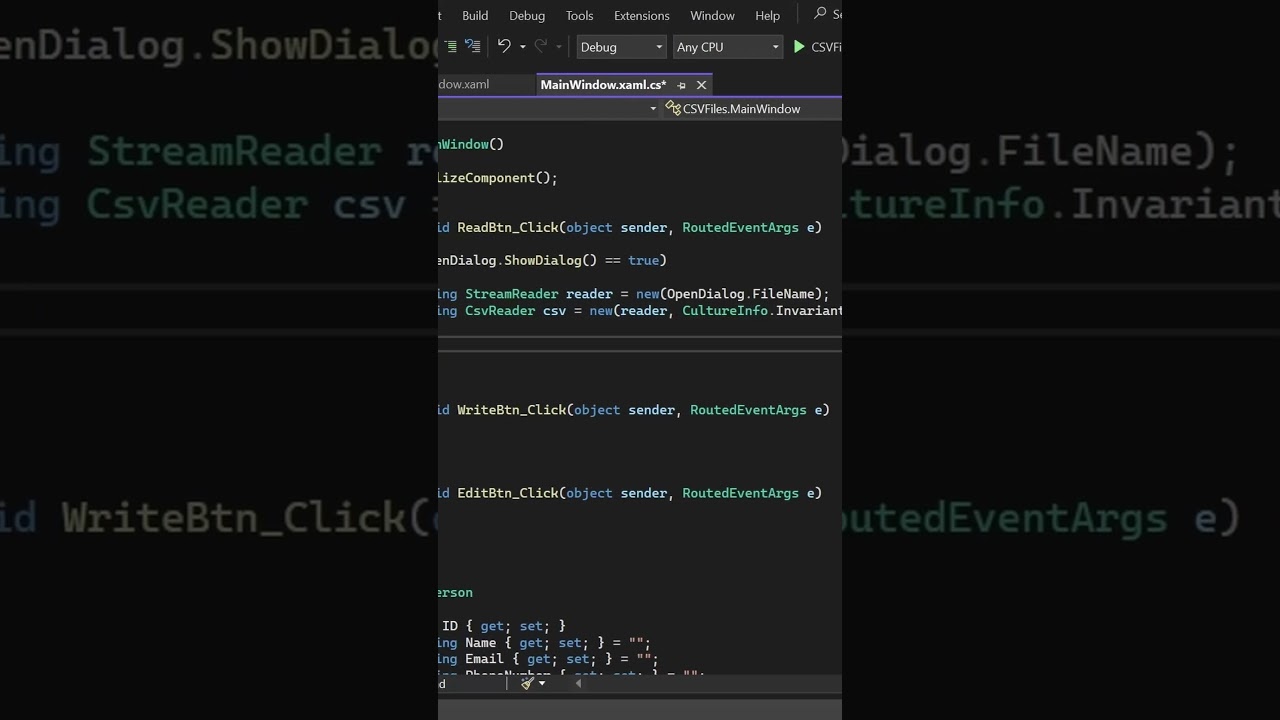This screenshot has width=1280, height=720.
Task: Click the uncomment lines toolbar icon
Action: (473, 46)
